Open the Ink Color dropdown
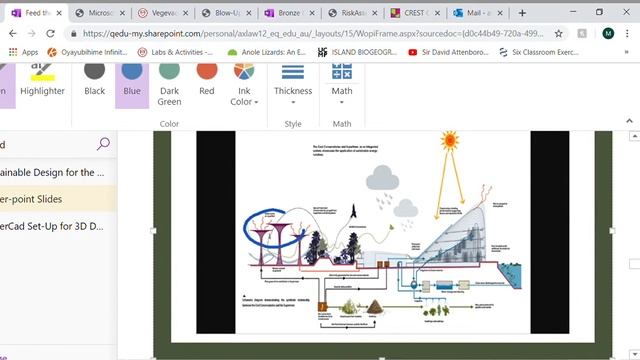Viewport: 640px width, 360px height. 244,85
